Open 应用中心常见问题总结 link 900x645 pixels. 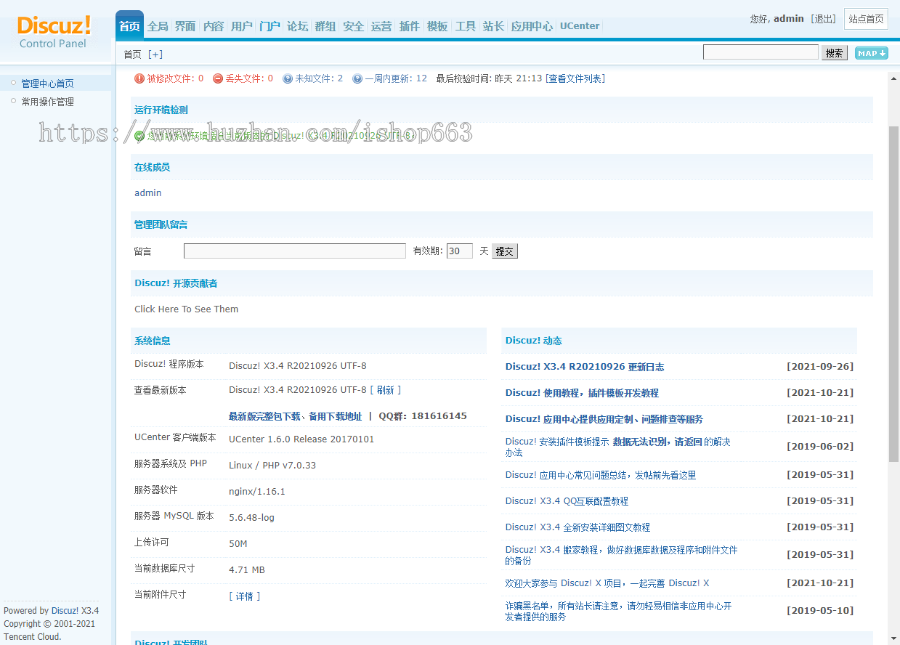(x=600, y=475)
